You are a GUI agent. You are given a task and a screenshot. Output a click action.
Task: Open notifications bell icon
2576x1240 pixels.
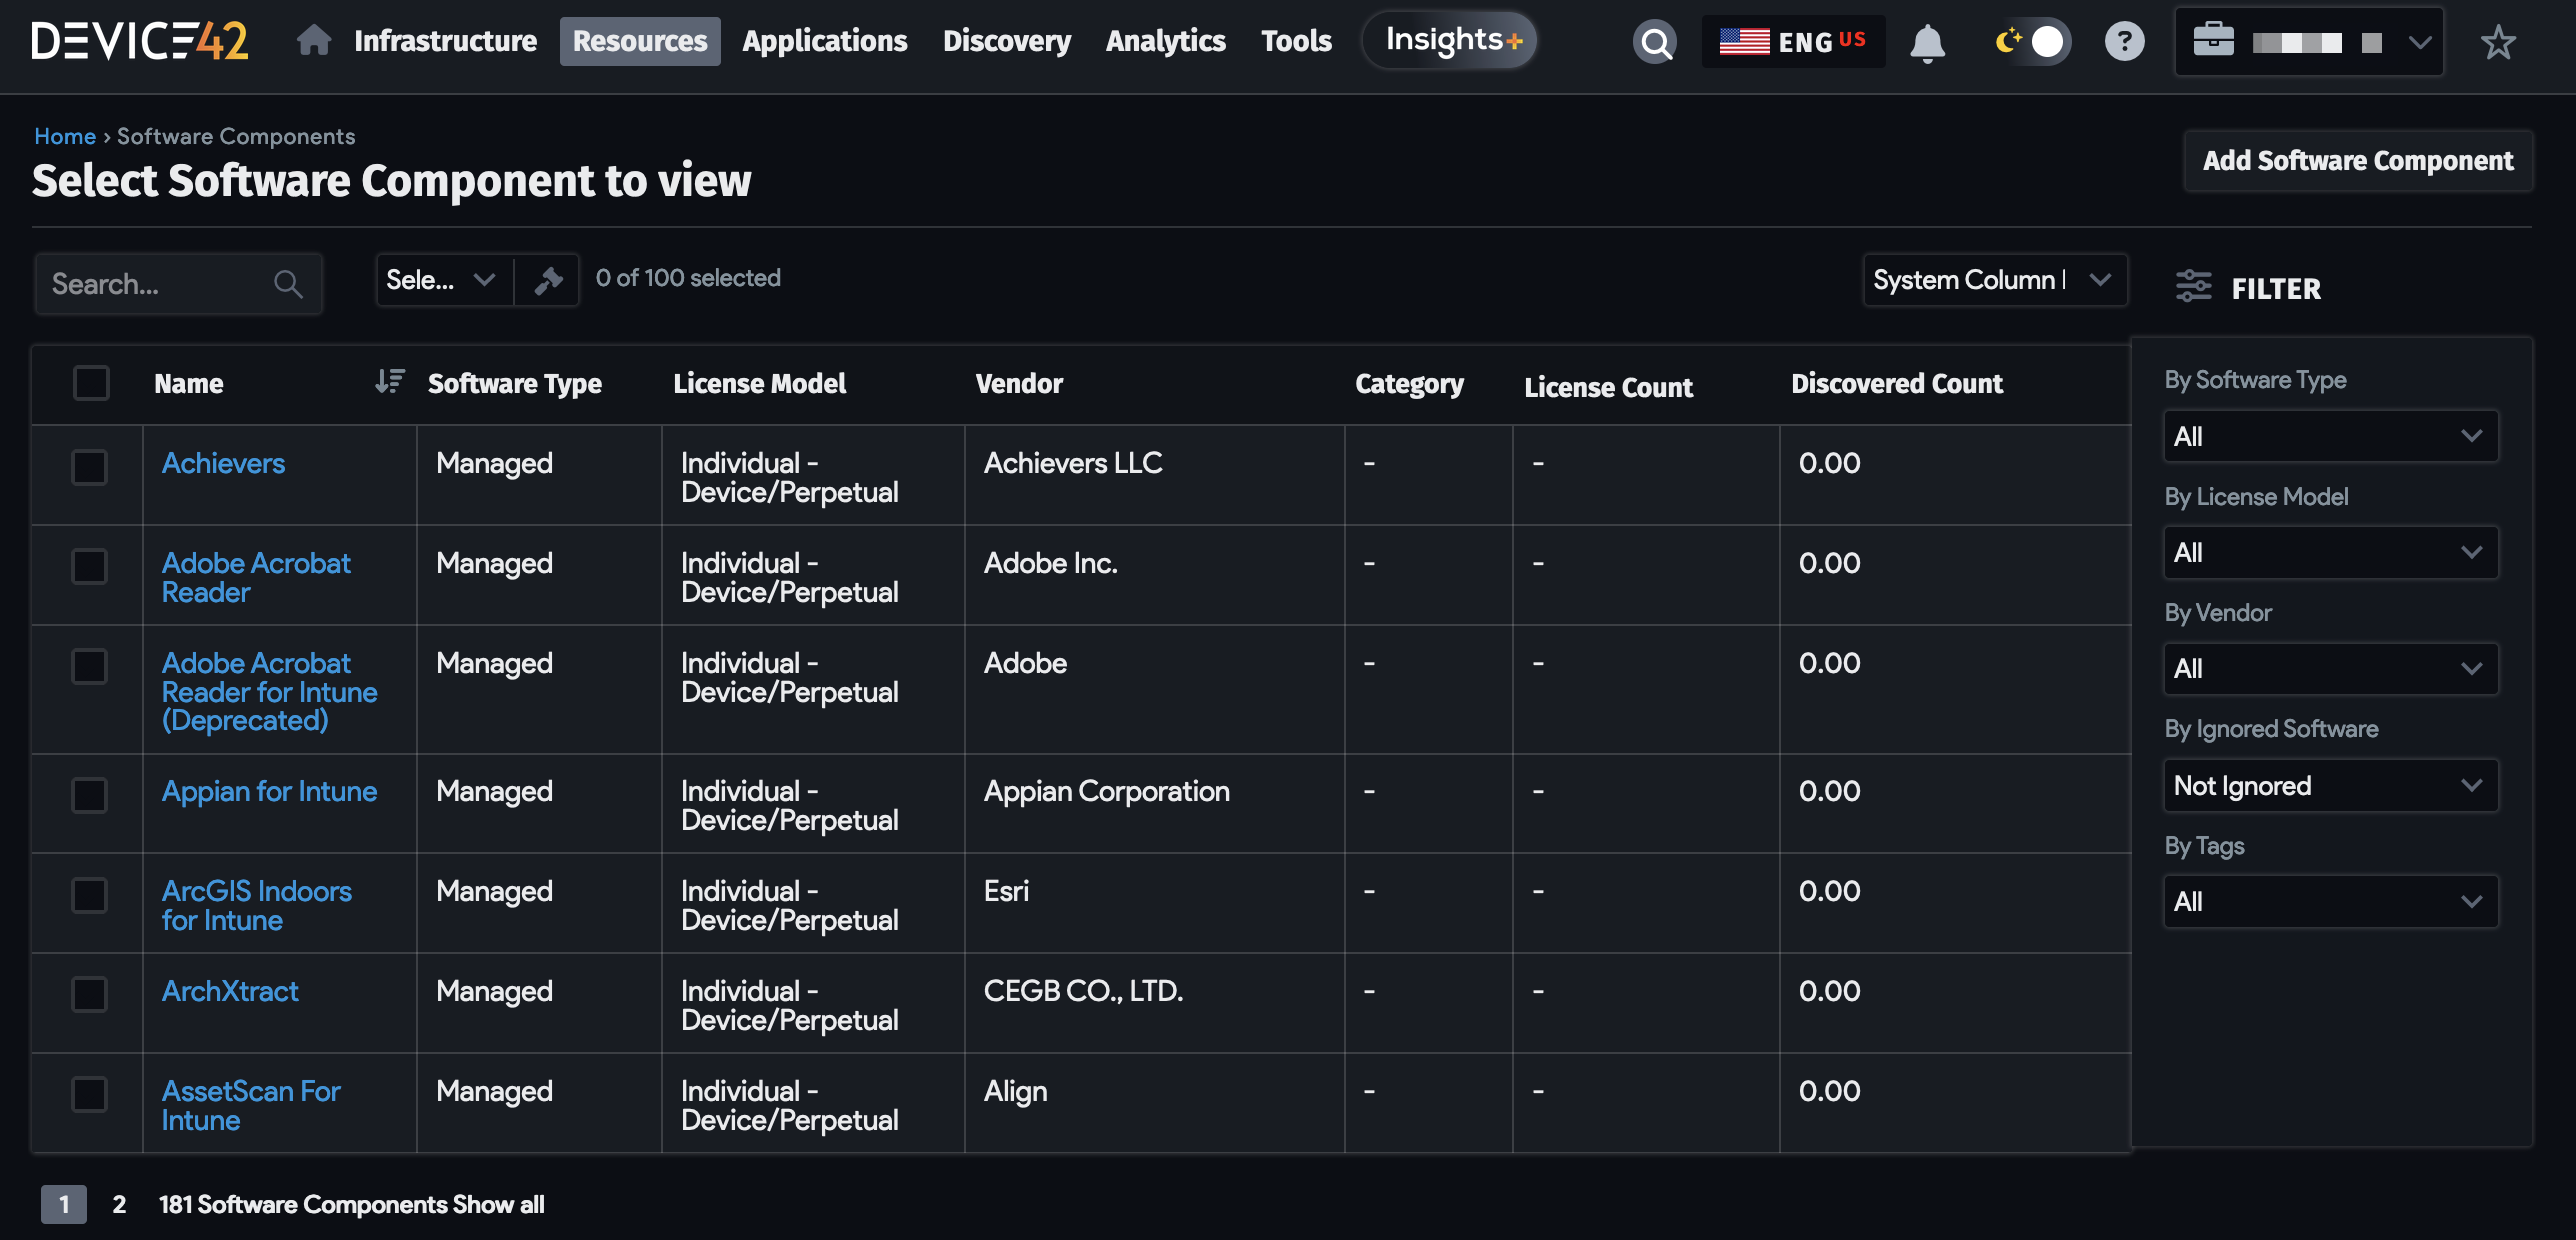(1927, 43)
